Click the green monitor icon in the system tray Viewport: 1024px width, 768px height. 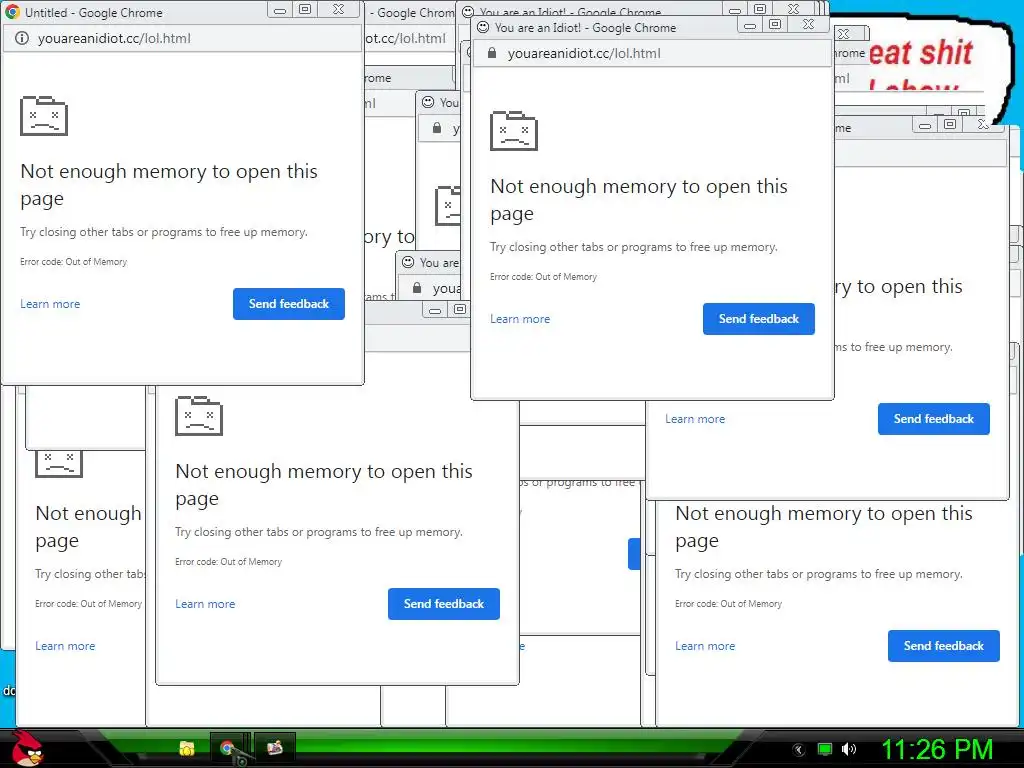[825, 749]
